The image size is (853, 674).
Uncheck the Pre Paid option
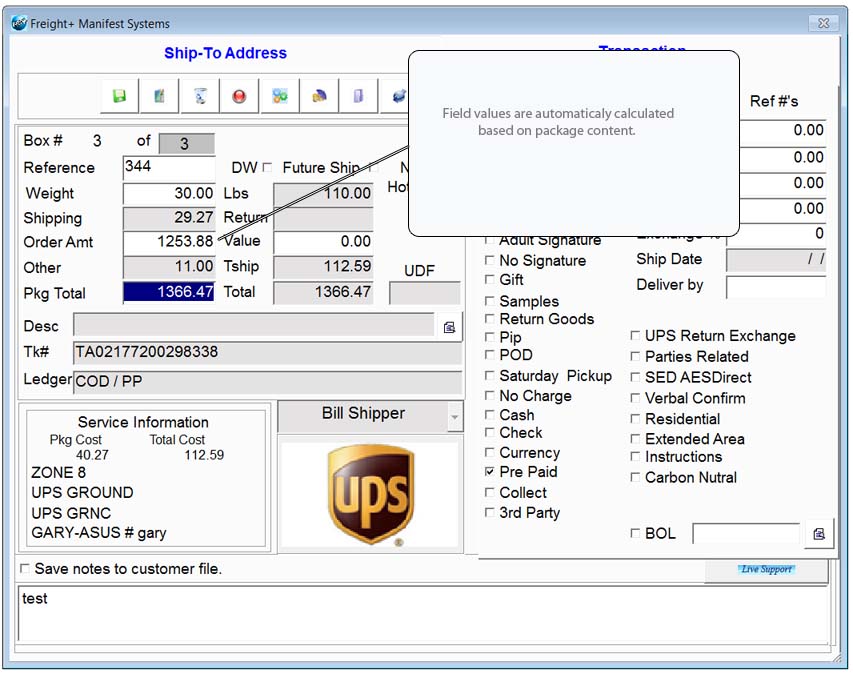point(491,472)
